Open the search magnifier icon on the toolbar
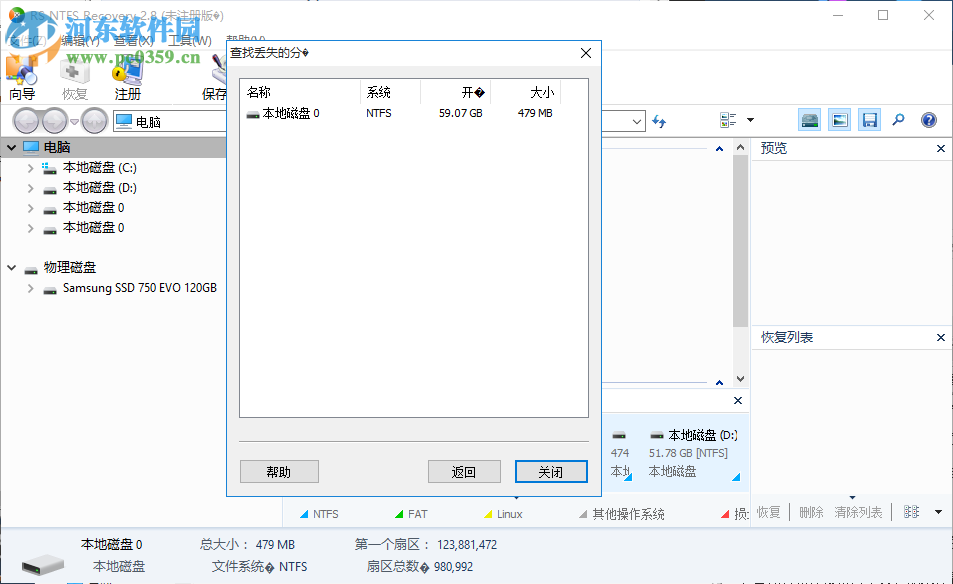 (x=898, y=119)
